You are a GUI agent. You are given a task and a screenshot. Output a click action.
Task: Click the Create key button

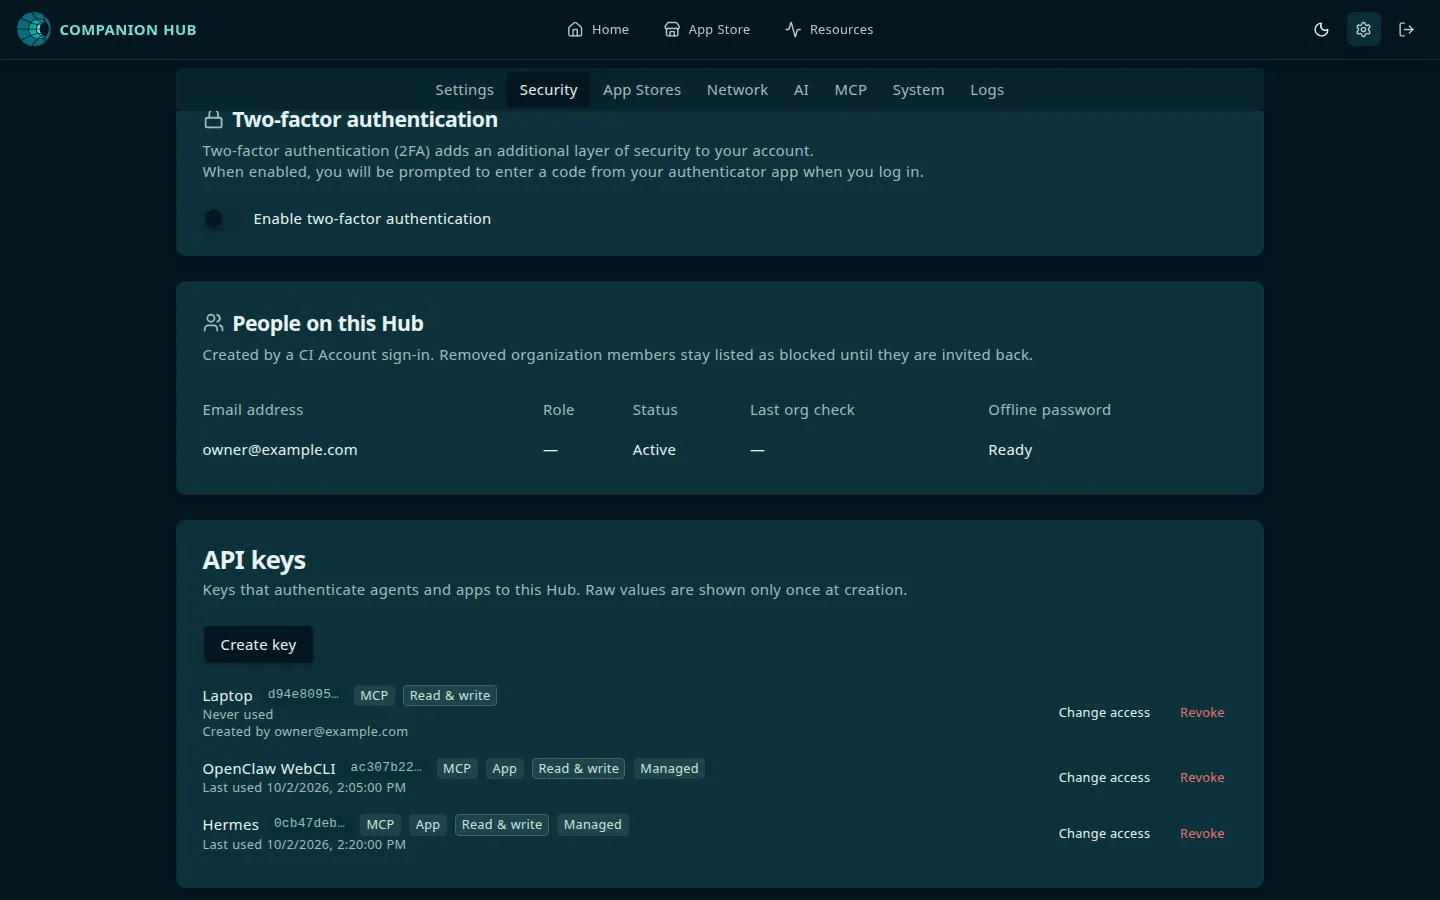pyautogui.click(x=258, y=645)
